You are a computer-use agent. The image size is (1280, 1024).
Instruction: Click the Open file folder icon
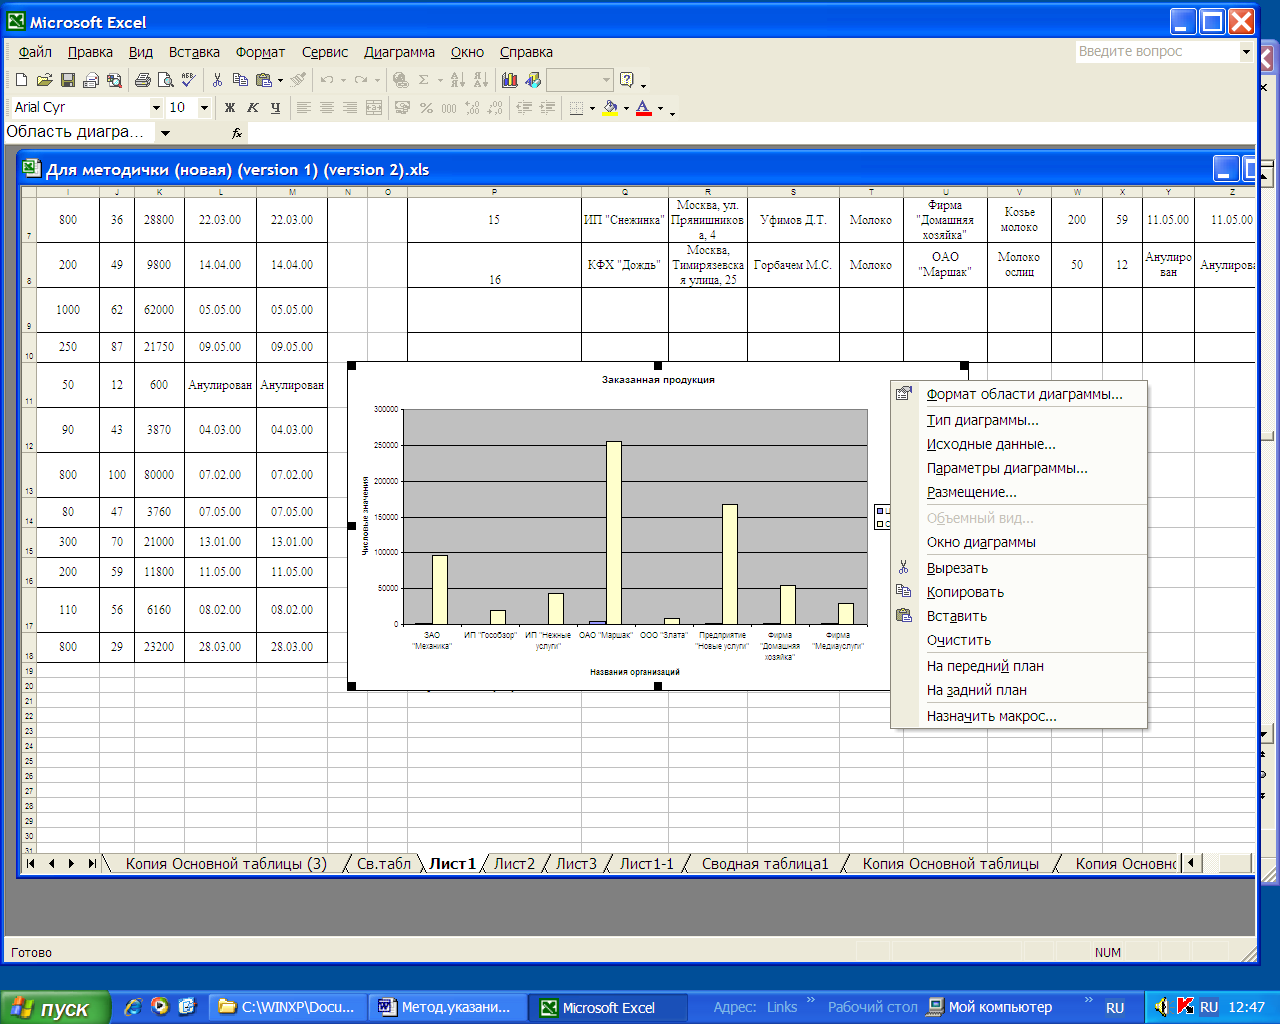pyautogui.click(x=44, y=80)
